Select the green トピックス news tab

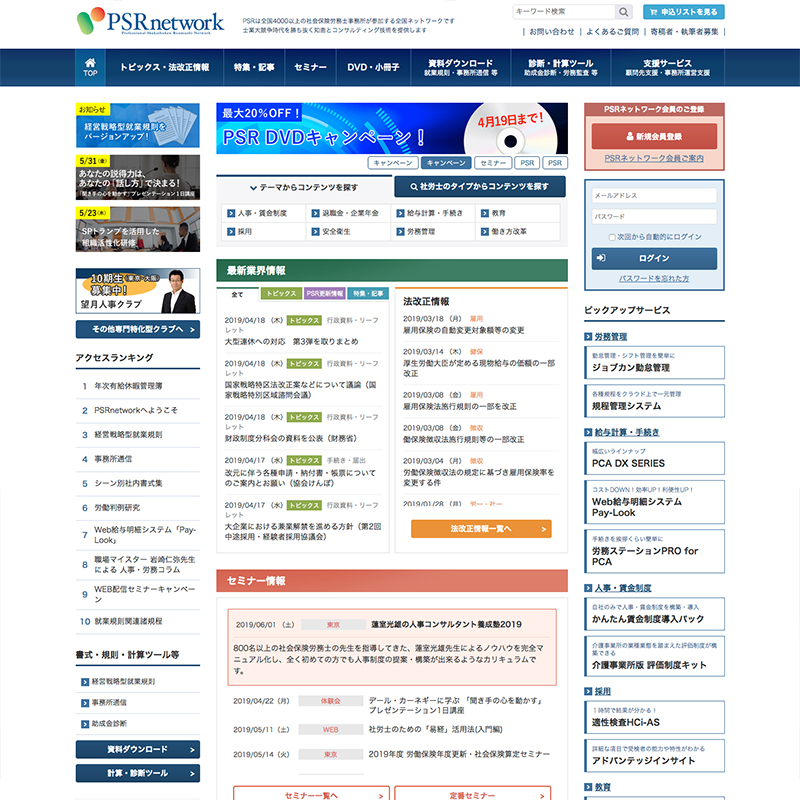tap(281, 293)
